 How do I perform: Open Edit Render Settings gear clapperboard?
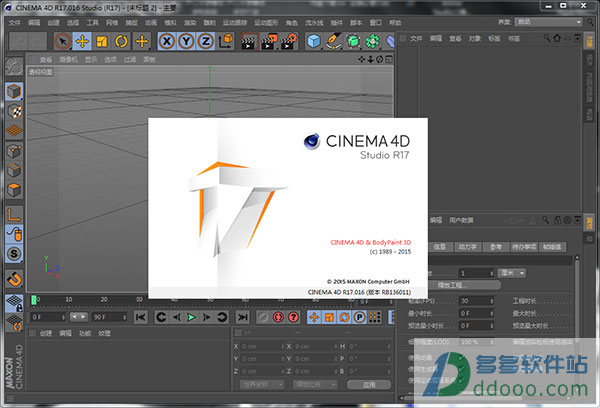pos(289,41)
